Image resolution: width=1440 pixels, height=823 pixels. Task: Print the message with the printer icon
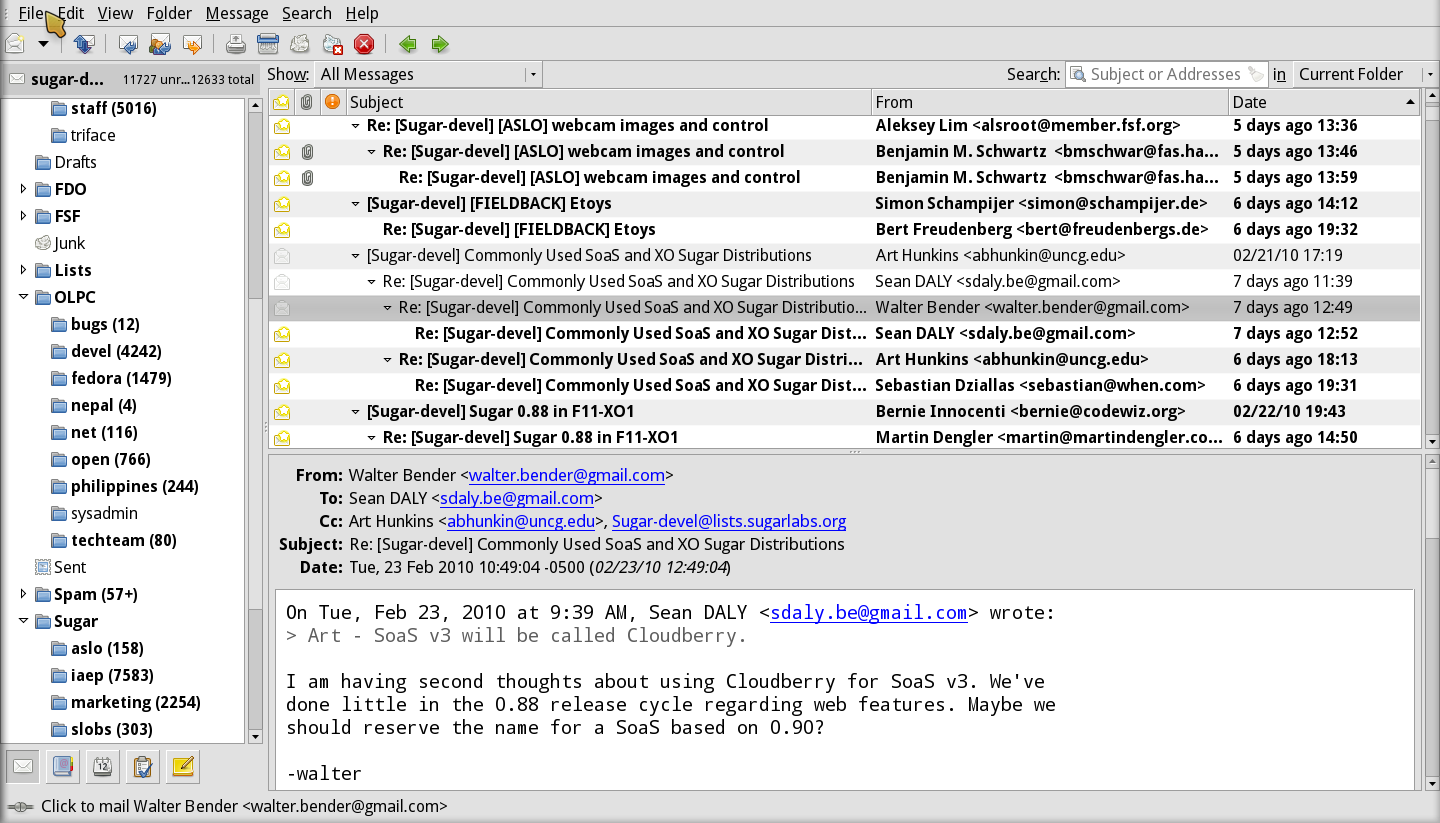pyautogui.click(x=235, y=44)
